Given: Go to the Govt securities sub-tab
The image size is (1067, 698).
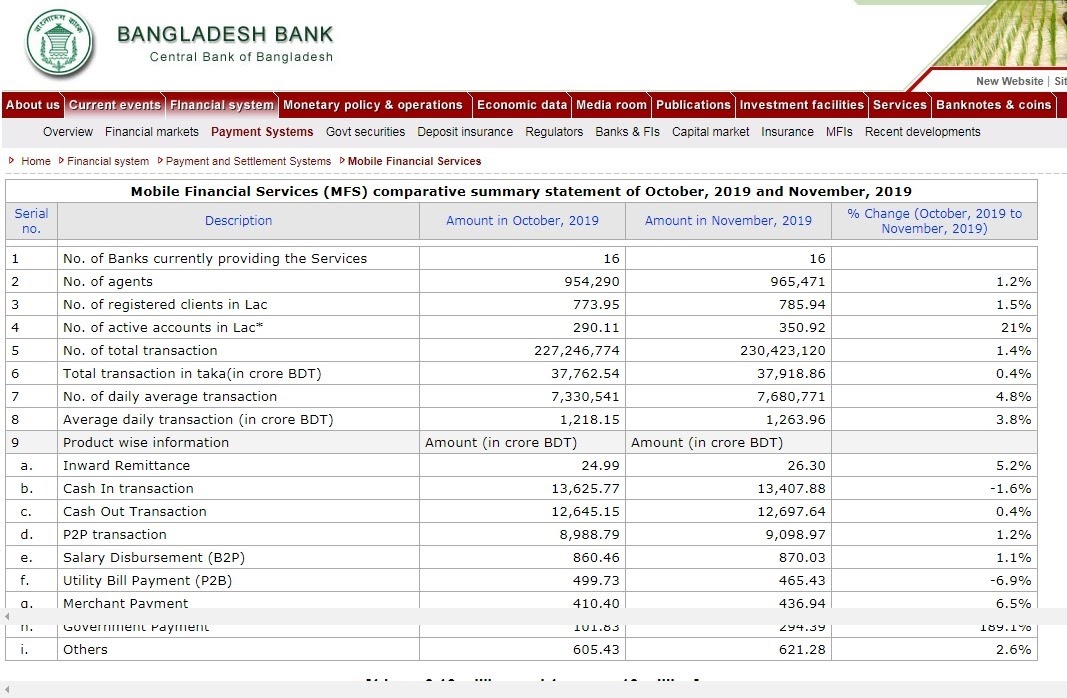Looking at the screenshot, I should click(365, 132).
